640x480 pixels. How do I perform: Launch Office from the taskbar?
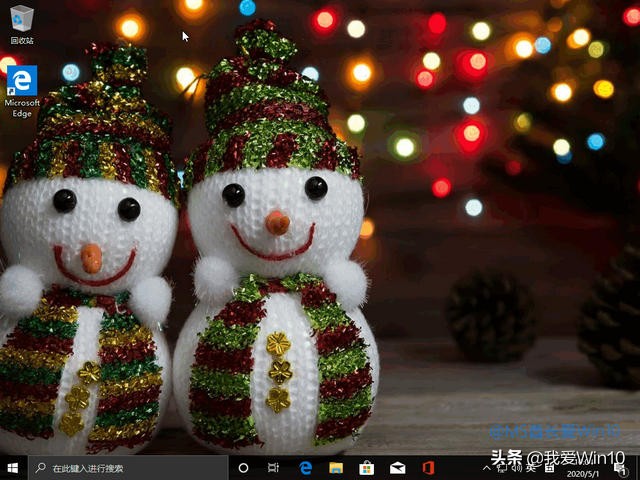click(x=428, y=468)
